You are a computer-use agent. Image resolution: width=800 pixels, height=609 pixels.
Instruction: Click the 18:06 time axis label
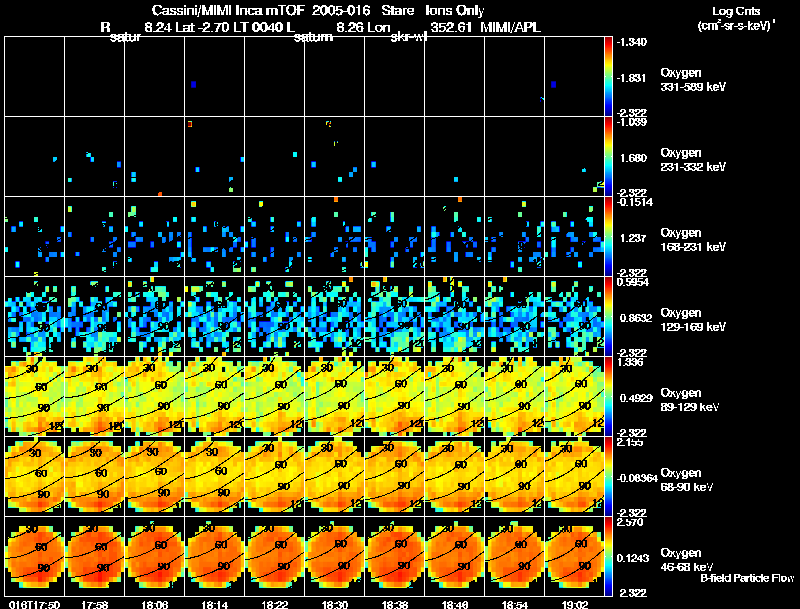[155, 604]
